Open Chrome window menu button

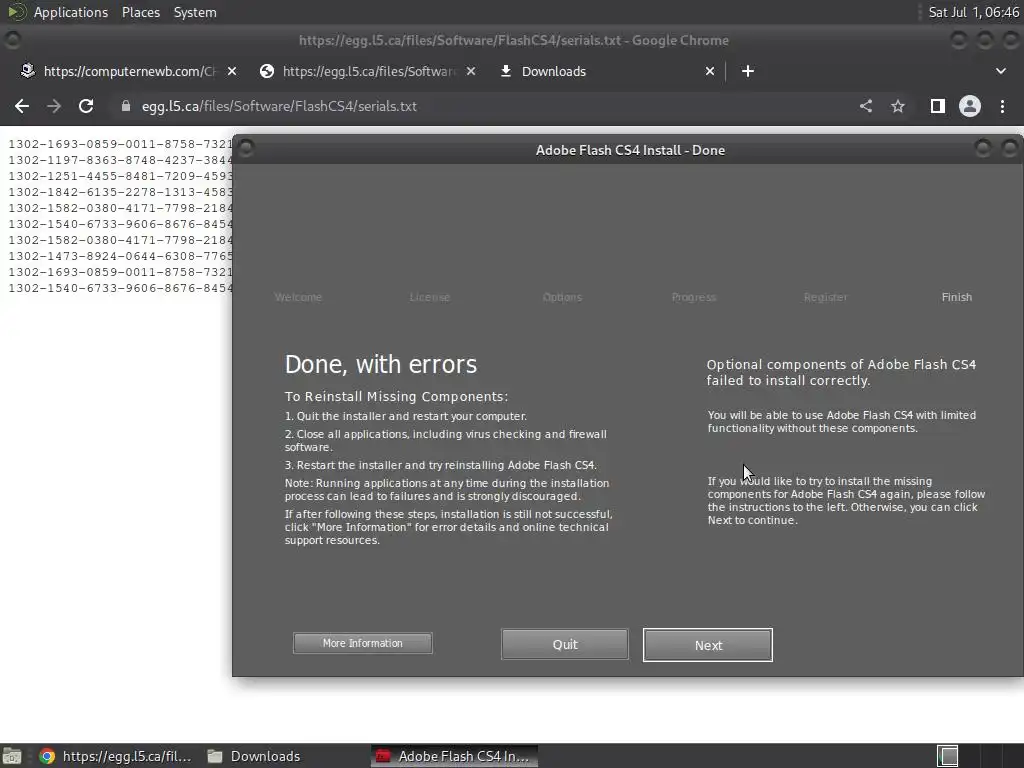click(x=12, y=40)
